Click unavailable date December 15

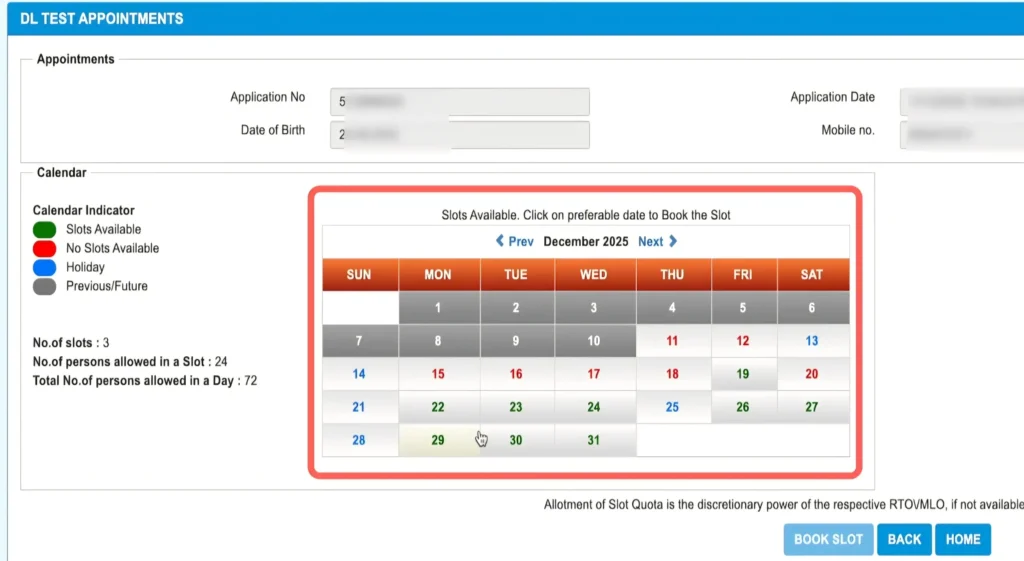click(438, 374)
